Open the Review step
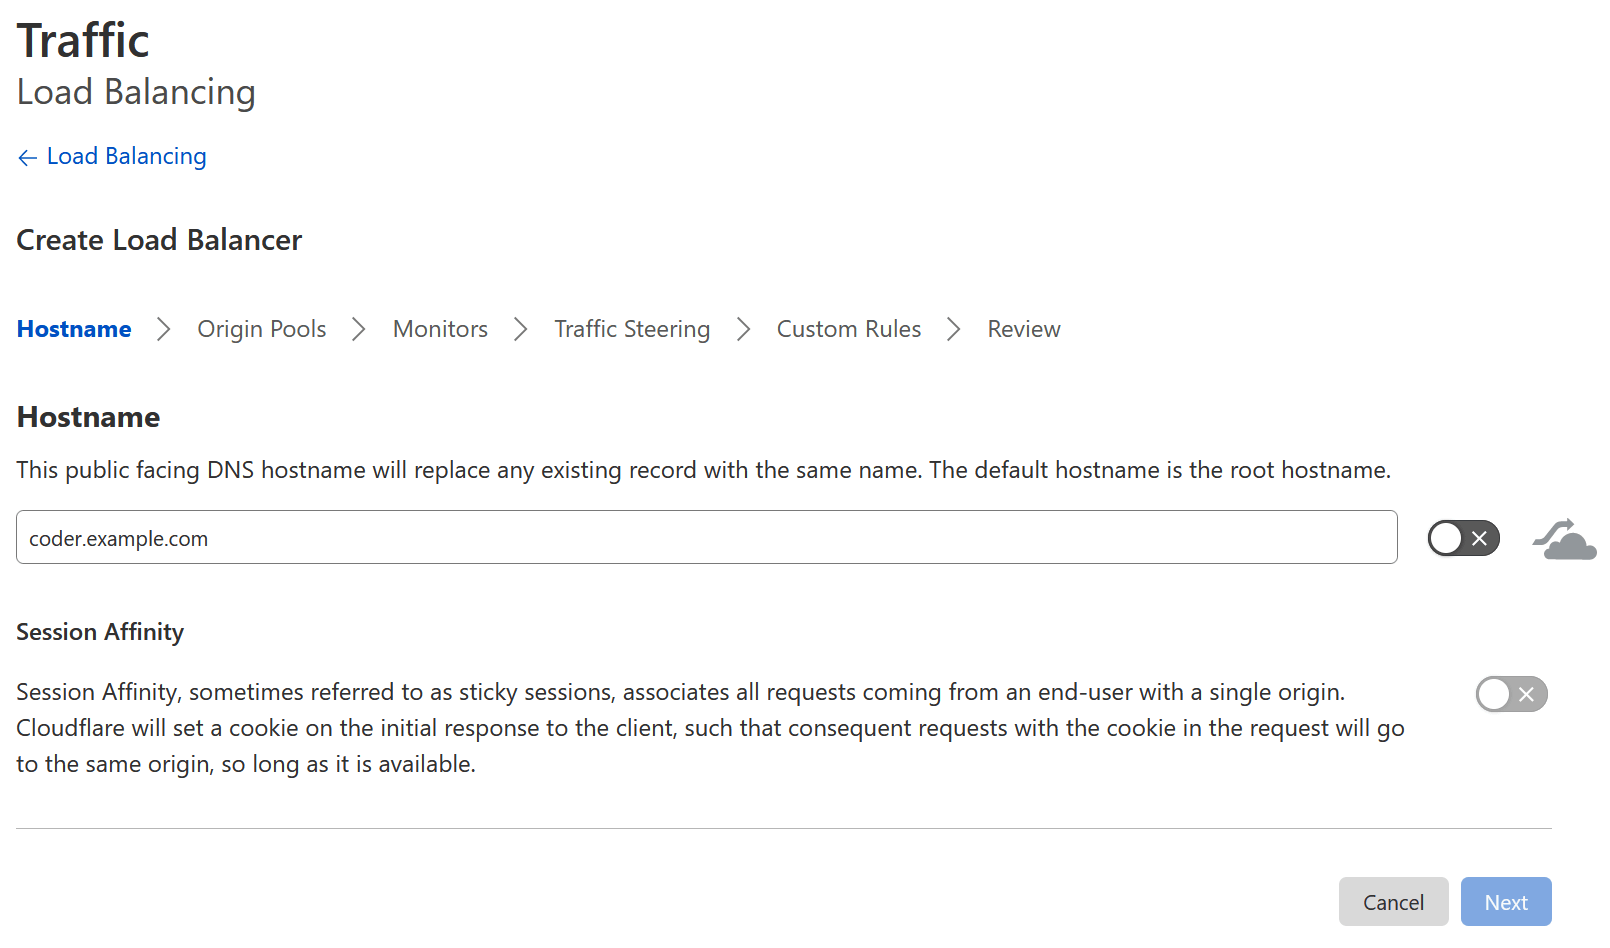This screenshot has width=1610, height=948. pos(1024,329)
